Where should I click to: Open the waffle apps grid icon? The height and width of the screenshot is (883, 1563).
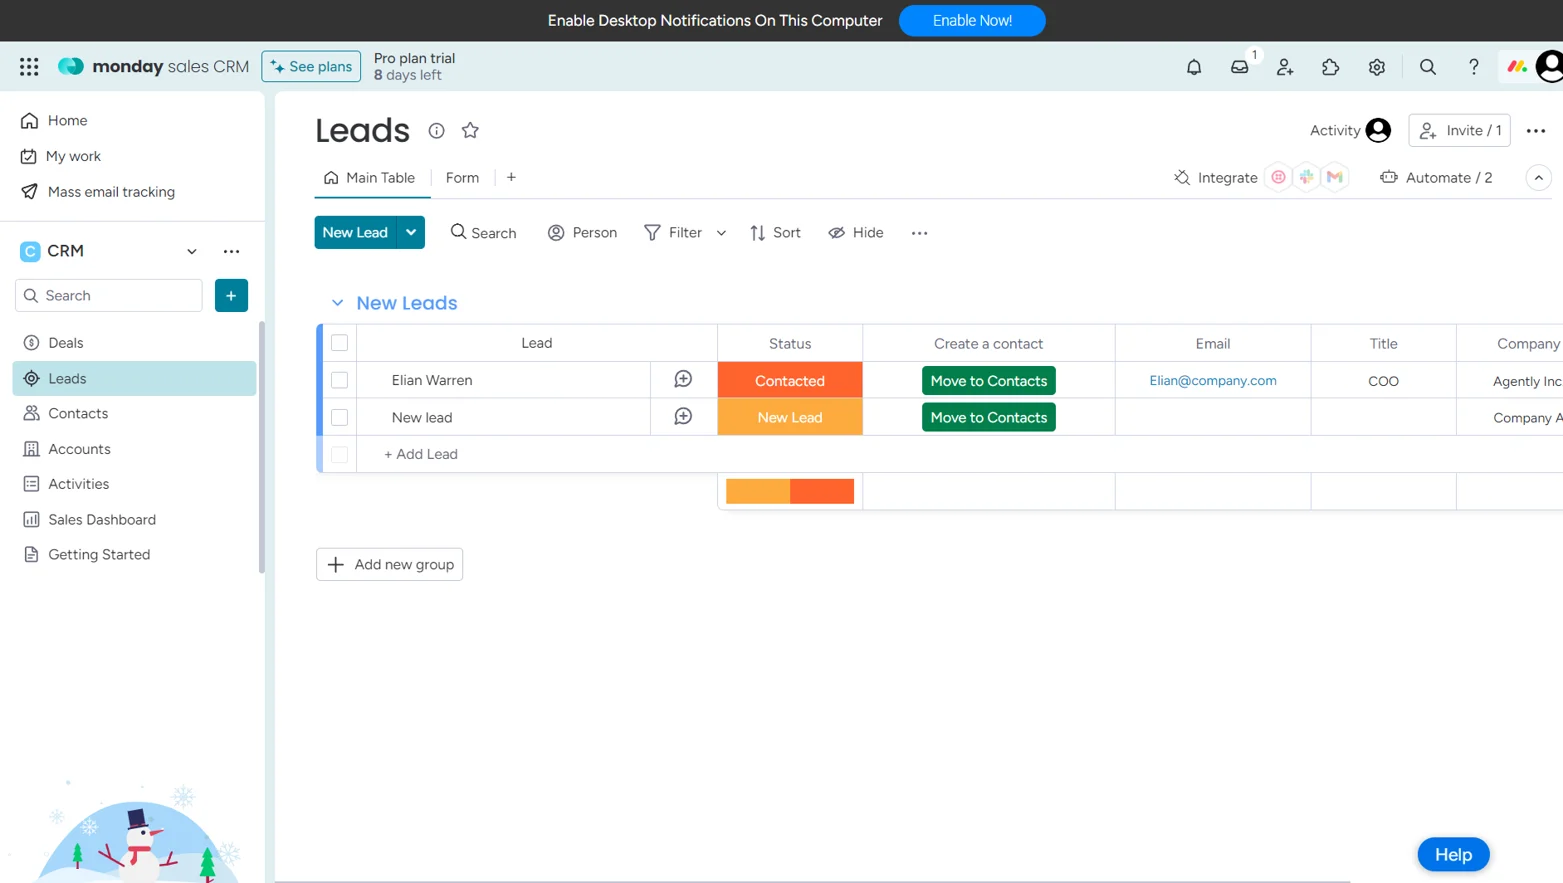pos(28,66)
